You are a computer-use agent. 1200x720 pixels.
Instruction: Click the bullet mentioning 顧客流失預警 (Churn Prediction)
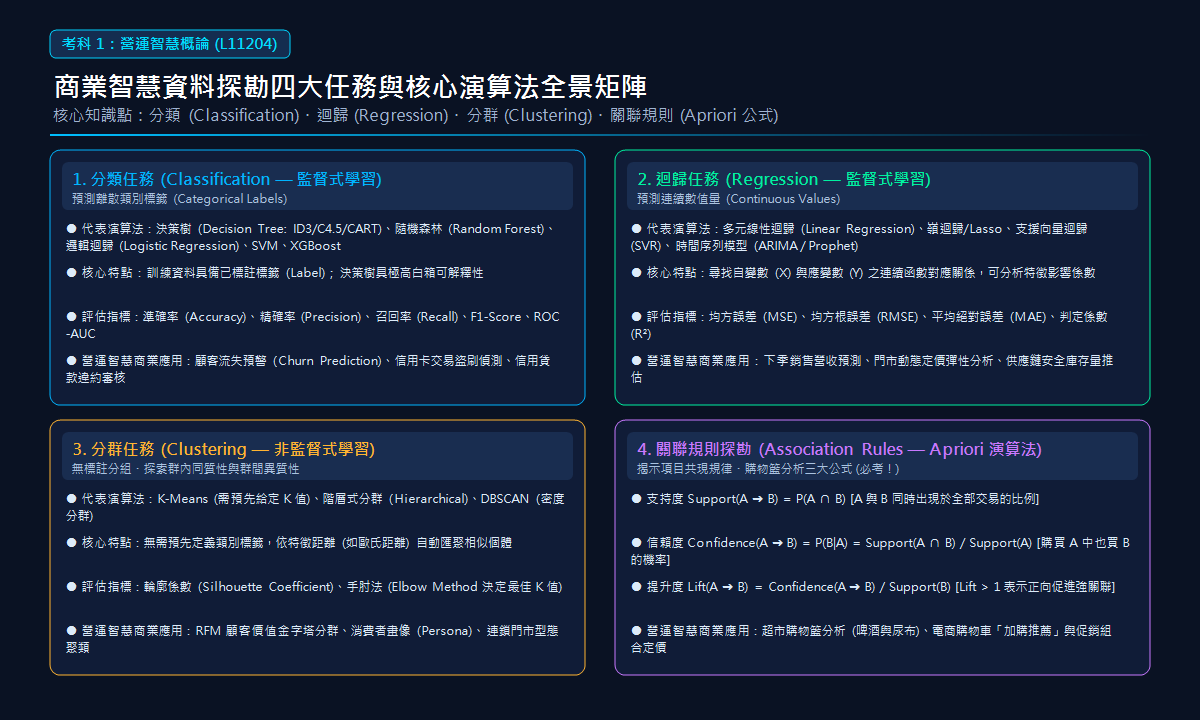pos(308,369)
